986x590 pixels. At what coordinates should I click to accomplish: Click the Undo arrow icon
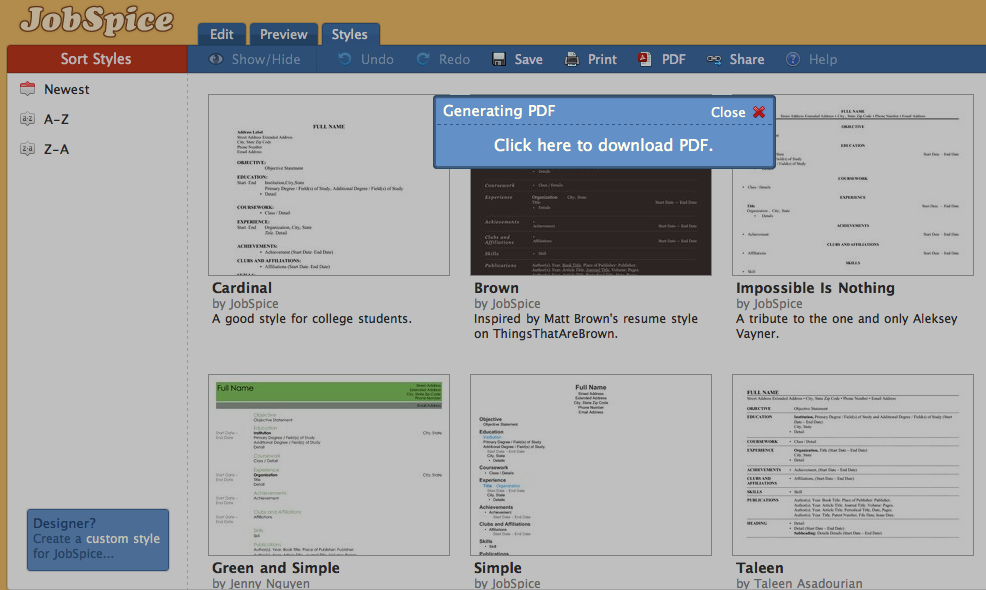coord(345,59)
